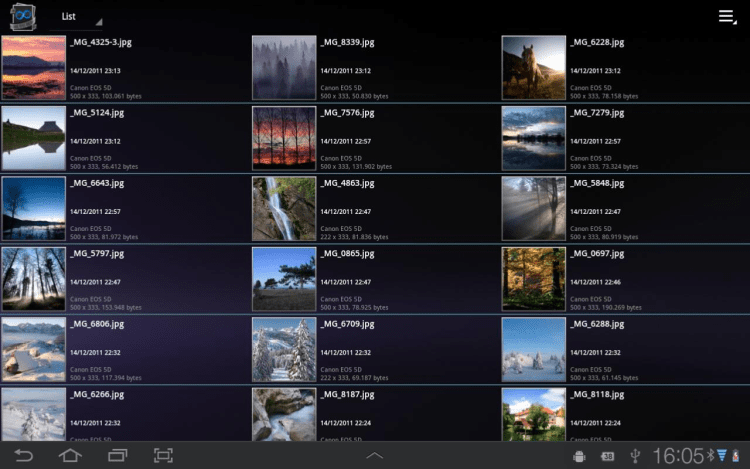Image resolution: width=750 pixels, height=469 pixels.
Task: Open the overflow menu icon at the top right
Action: click(727, 17)
